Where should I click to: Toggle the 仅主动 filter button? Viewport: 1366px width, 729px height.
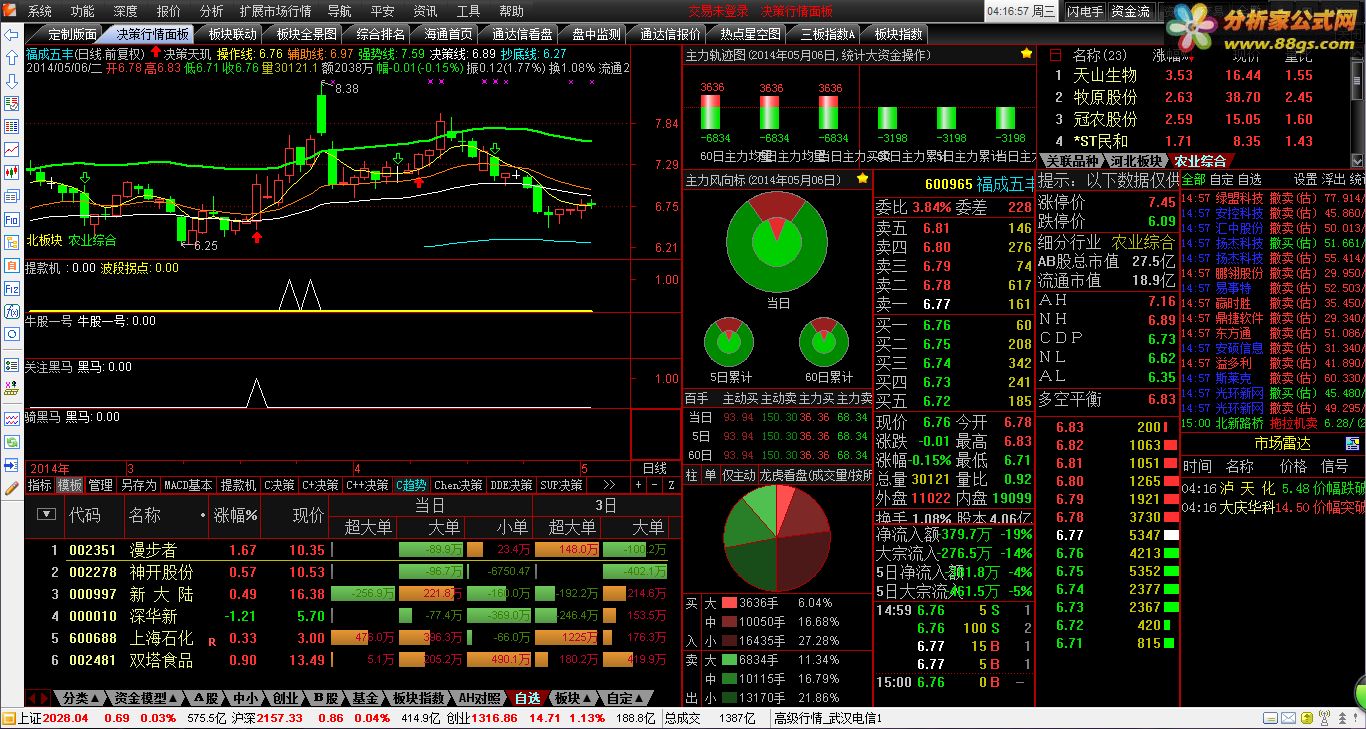[738, 475]
